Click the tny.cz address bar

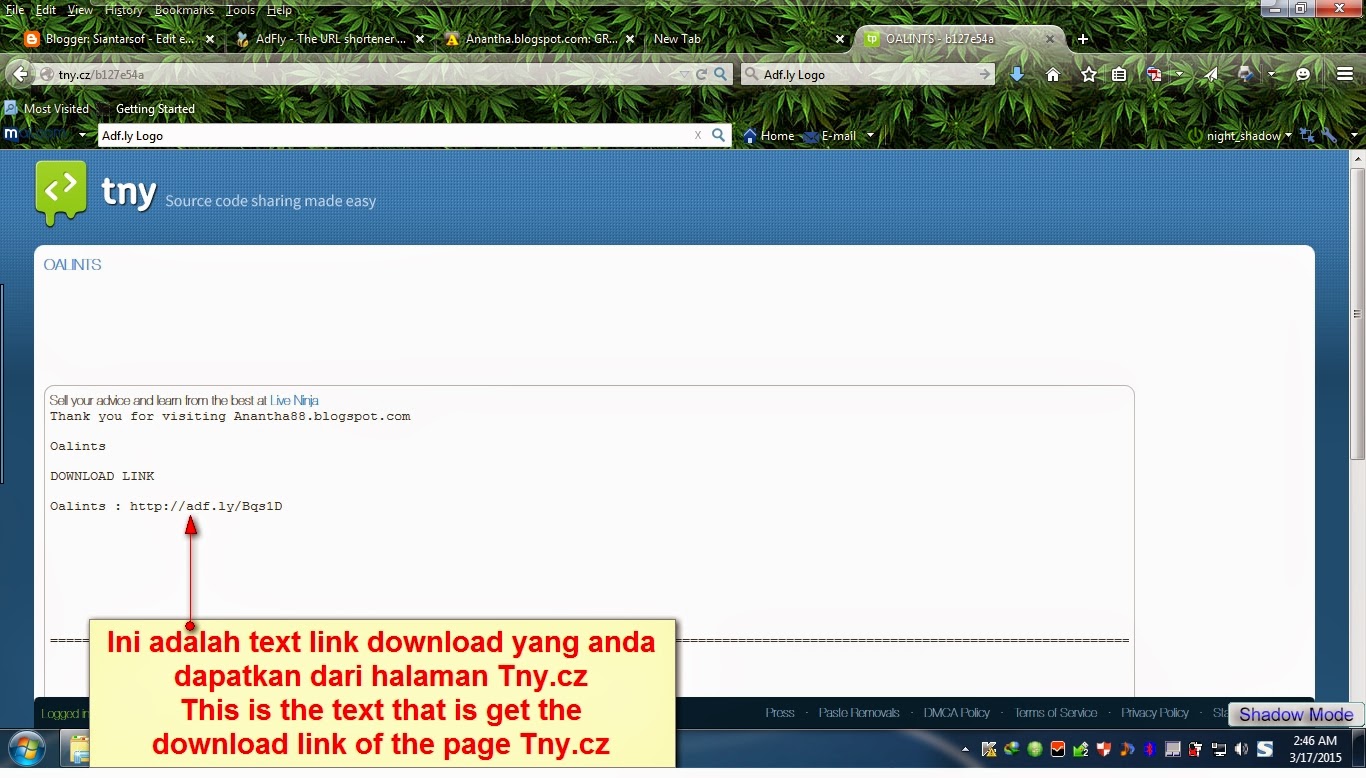pyautogui.click(x=365, y=74)
